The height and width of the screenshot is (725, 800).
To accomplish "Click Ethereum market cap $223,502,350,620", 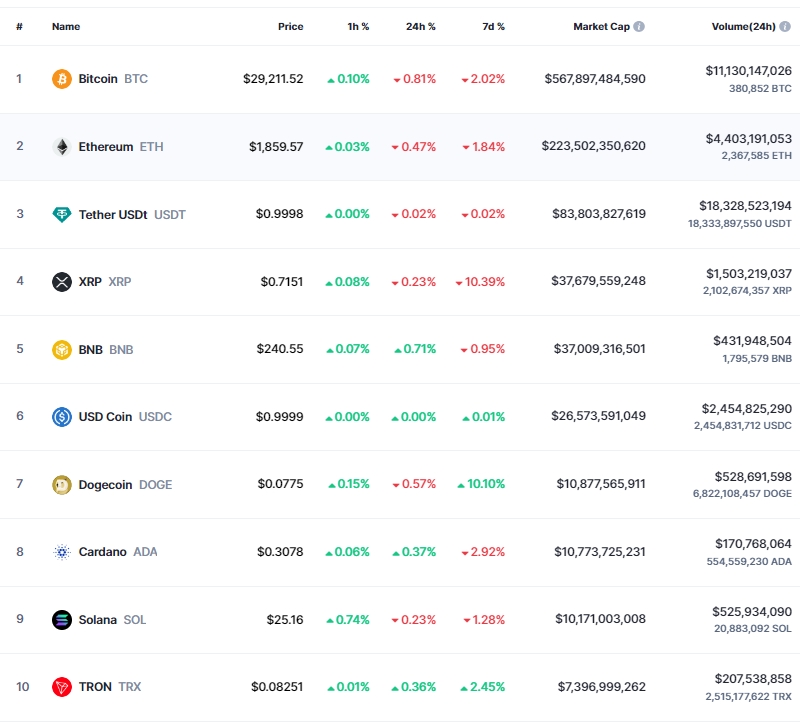I will 593,146.
